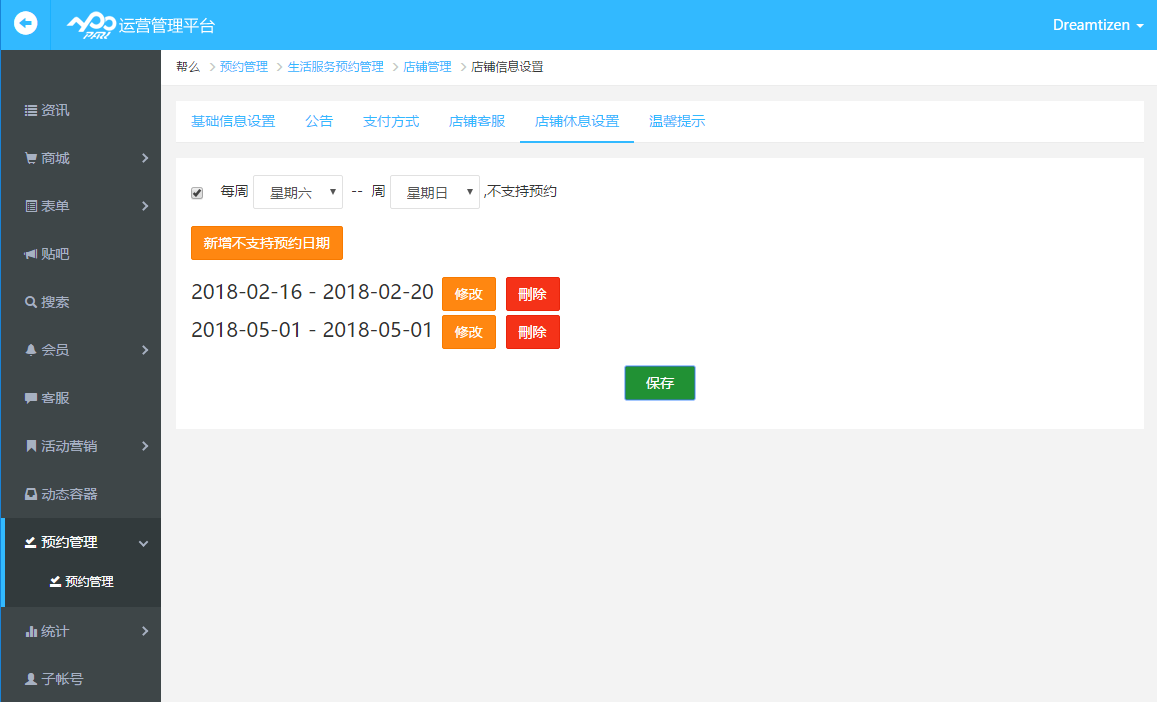Expand the 商城 sidebar chevron
This screenshot has width=1157, height=702.
(145, 158)
